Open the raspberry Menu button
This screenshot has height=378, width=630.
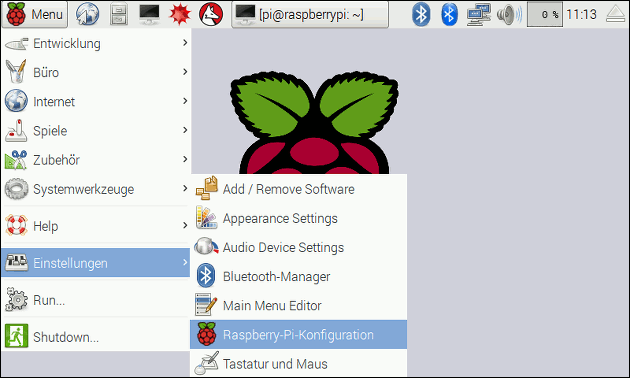35,14
